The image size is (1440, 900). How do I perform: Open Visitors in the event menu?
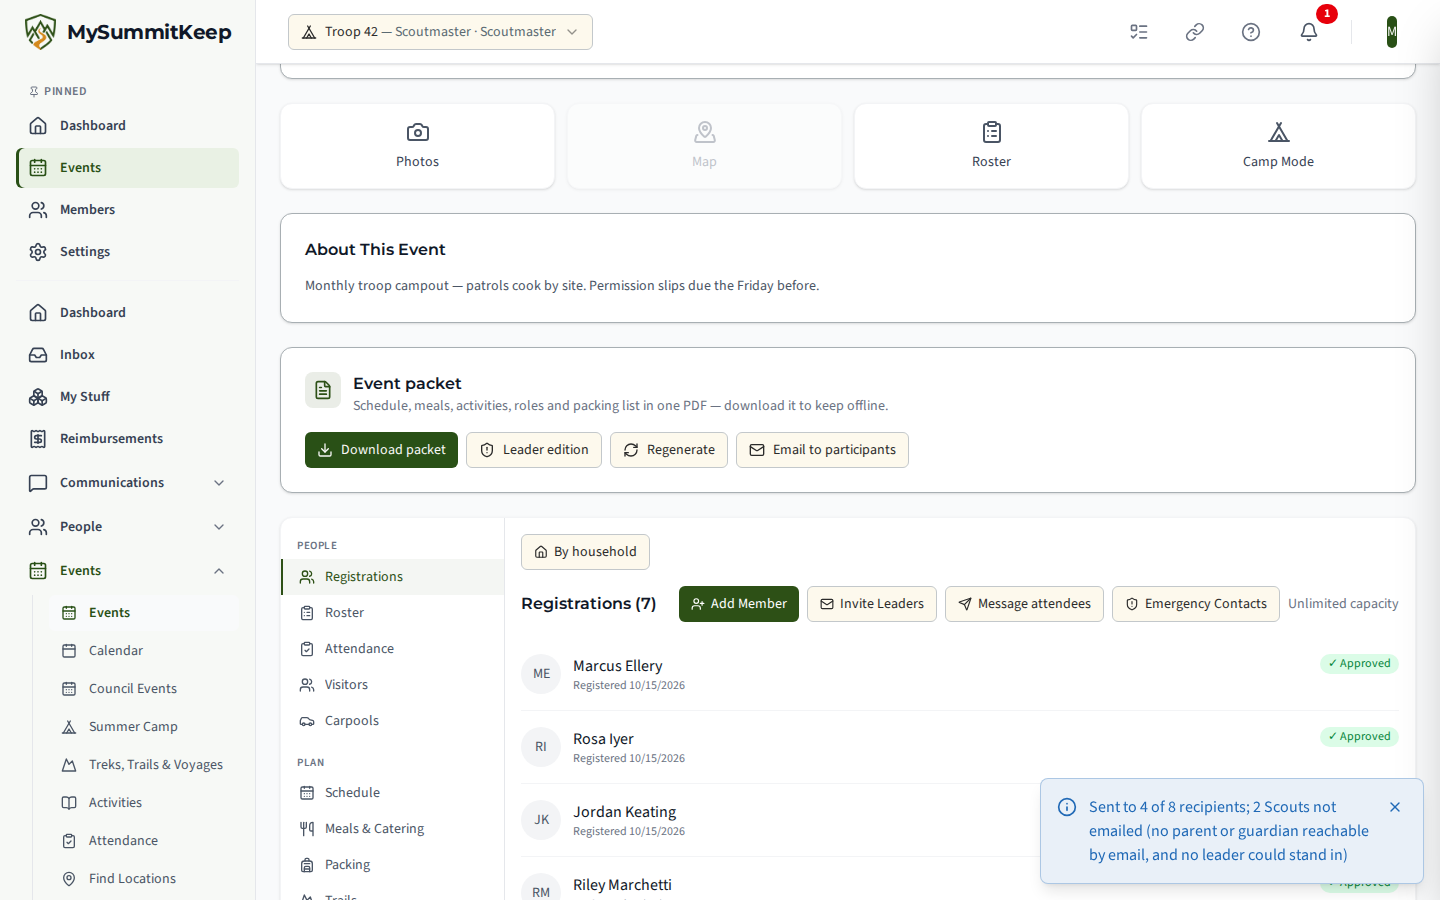click(392, 685)
